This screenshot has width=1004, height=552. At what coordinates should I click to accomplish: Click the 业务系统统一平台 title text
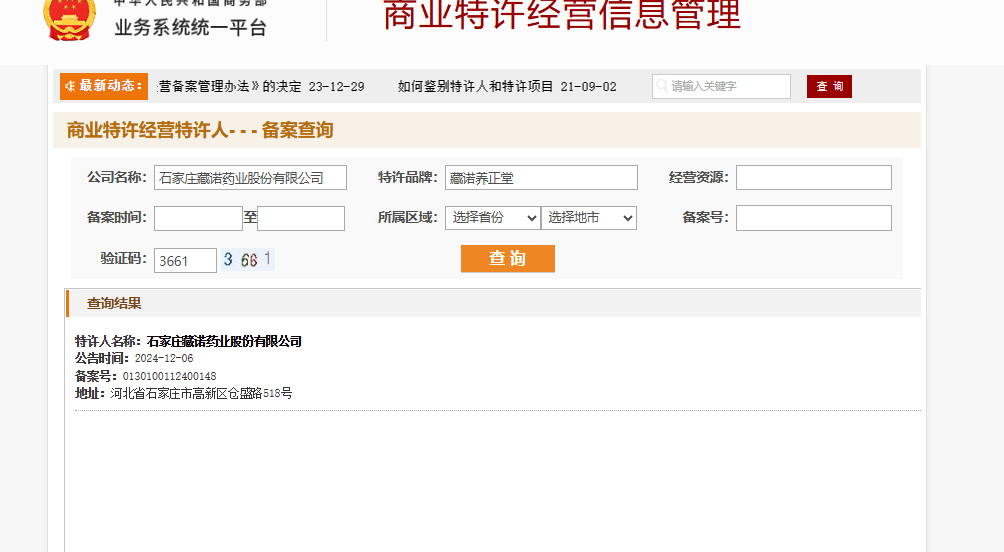pyautogui.click(x=190, y=28)
